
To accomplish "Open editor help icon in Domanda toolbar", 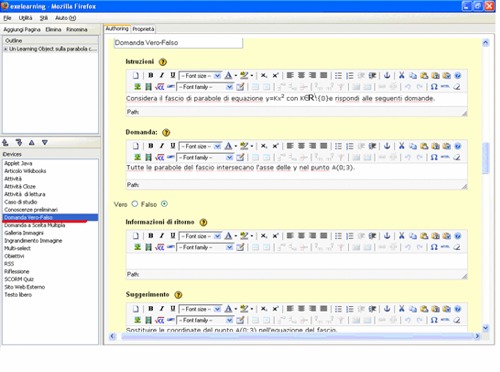I will pyautogui.click(x=458, y=146).
